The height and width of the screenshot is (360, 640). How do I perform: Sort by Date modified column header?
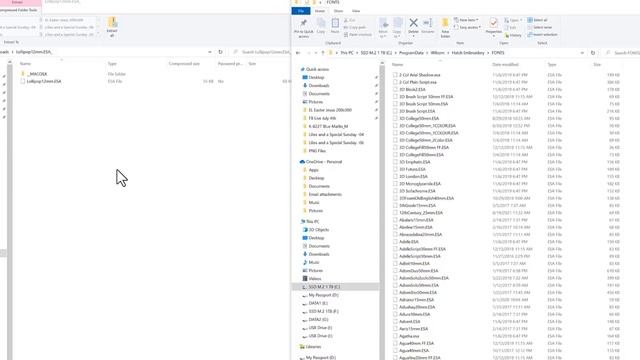tap(505, 64)
